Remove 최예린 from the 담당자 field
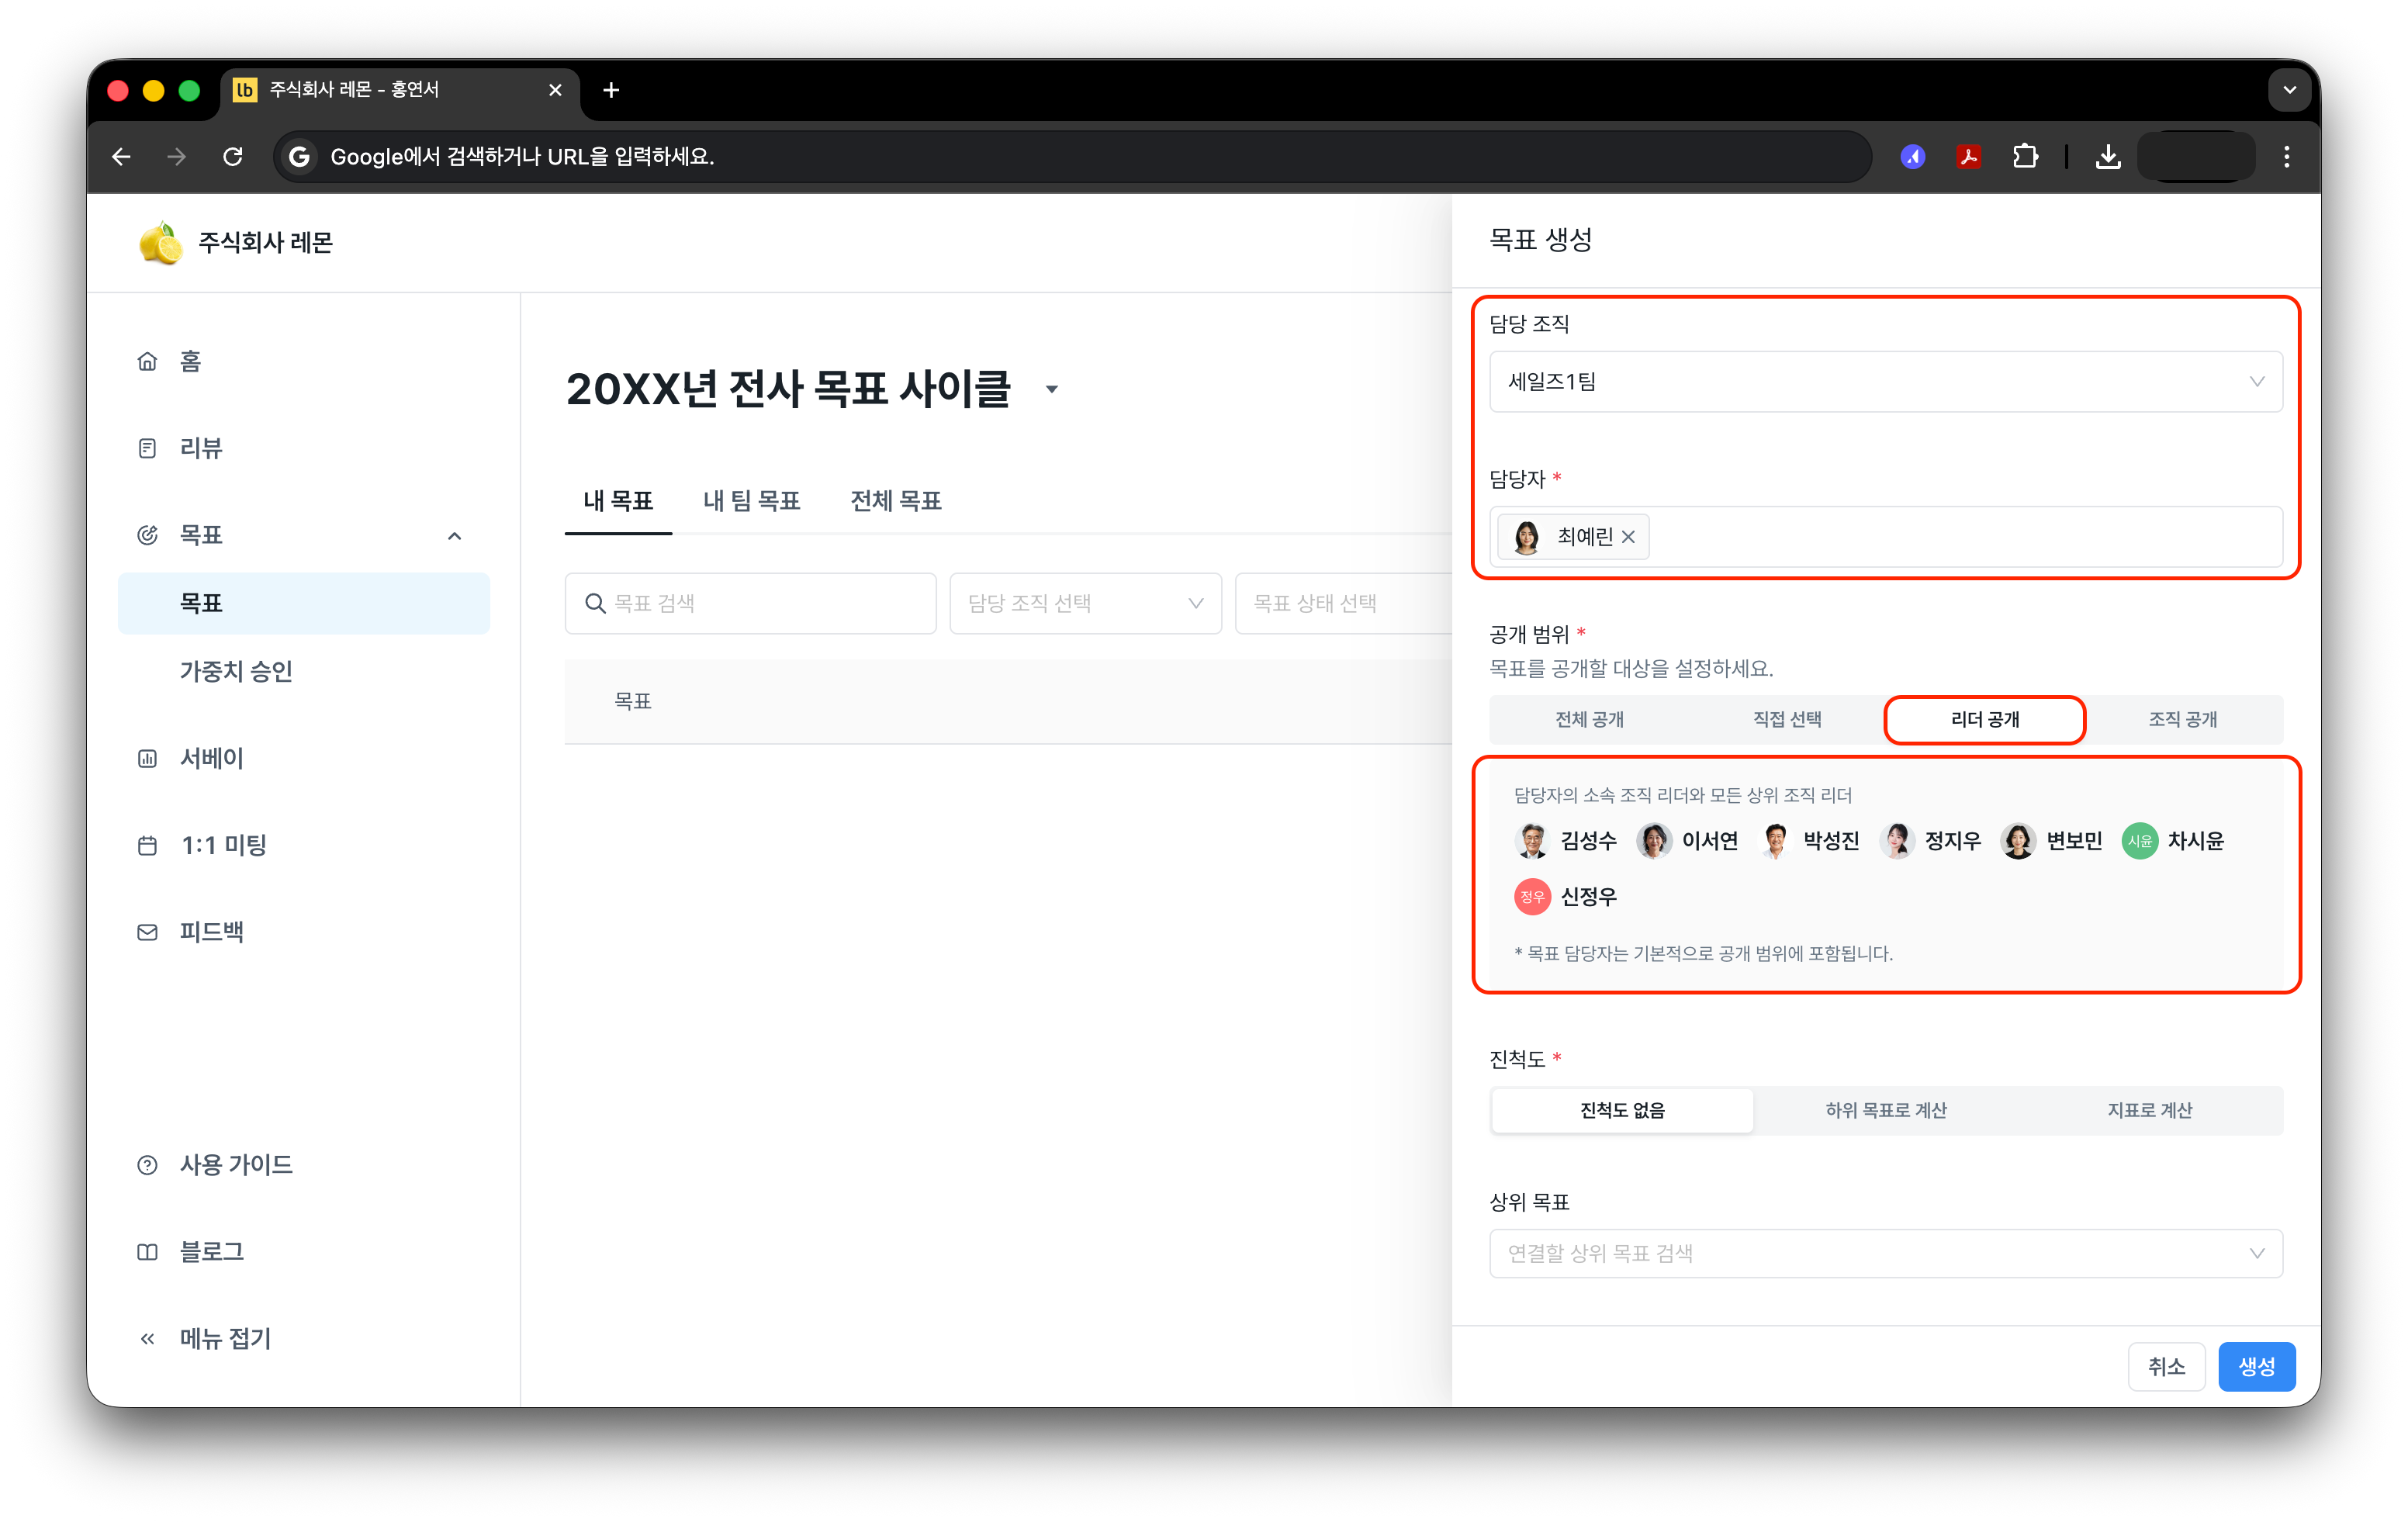 [1628, 537]
